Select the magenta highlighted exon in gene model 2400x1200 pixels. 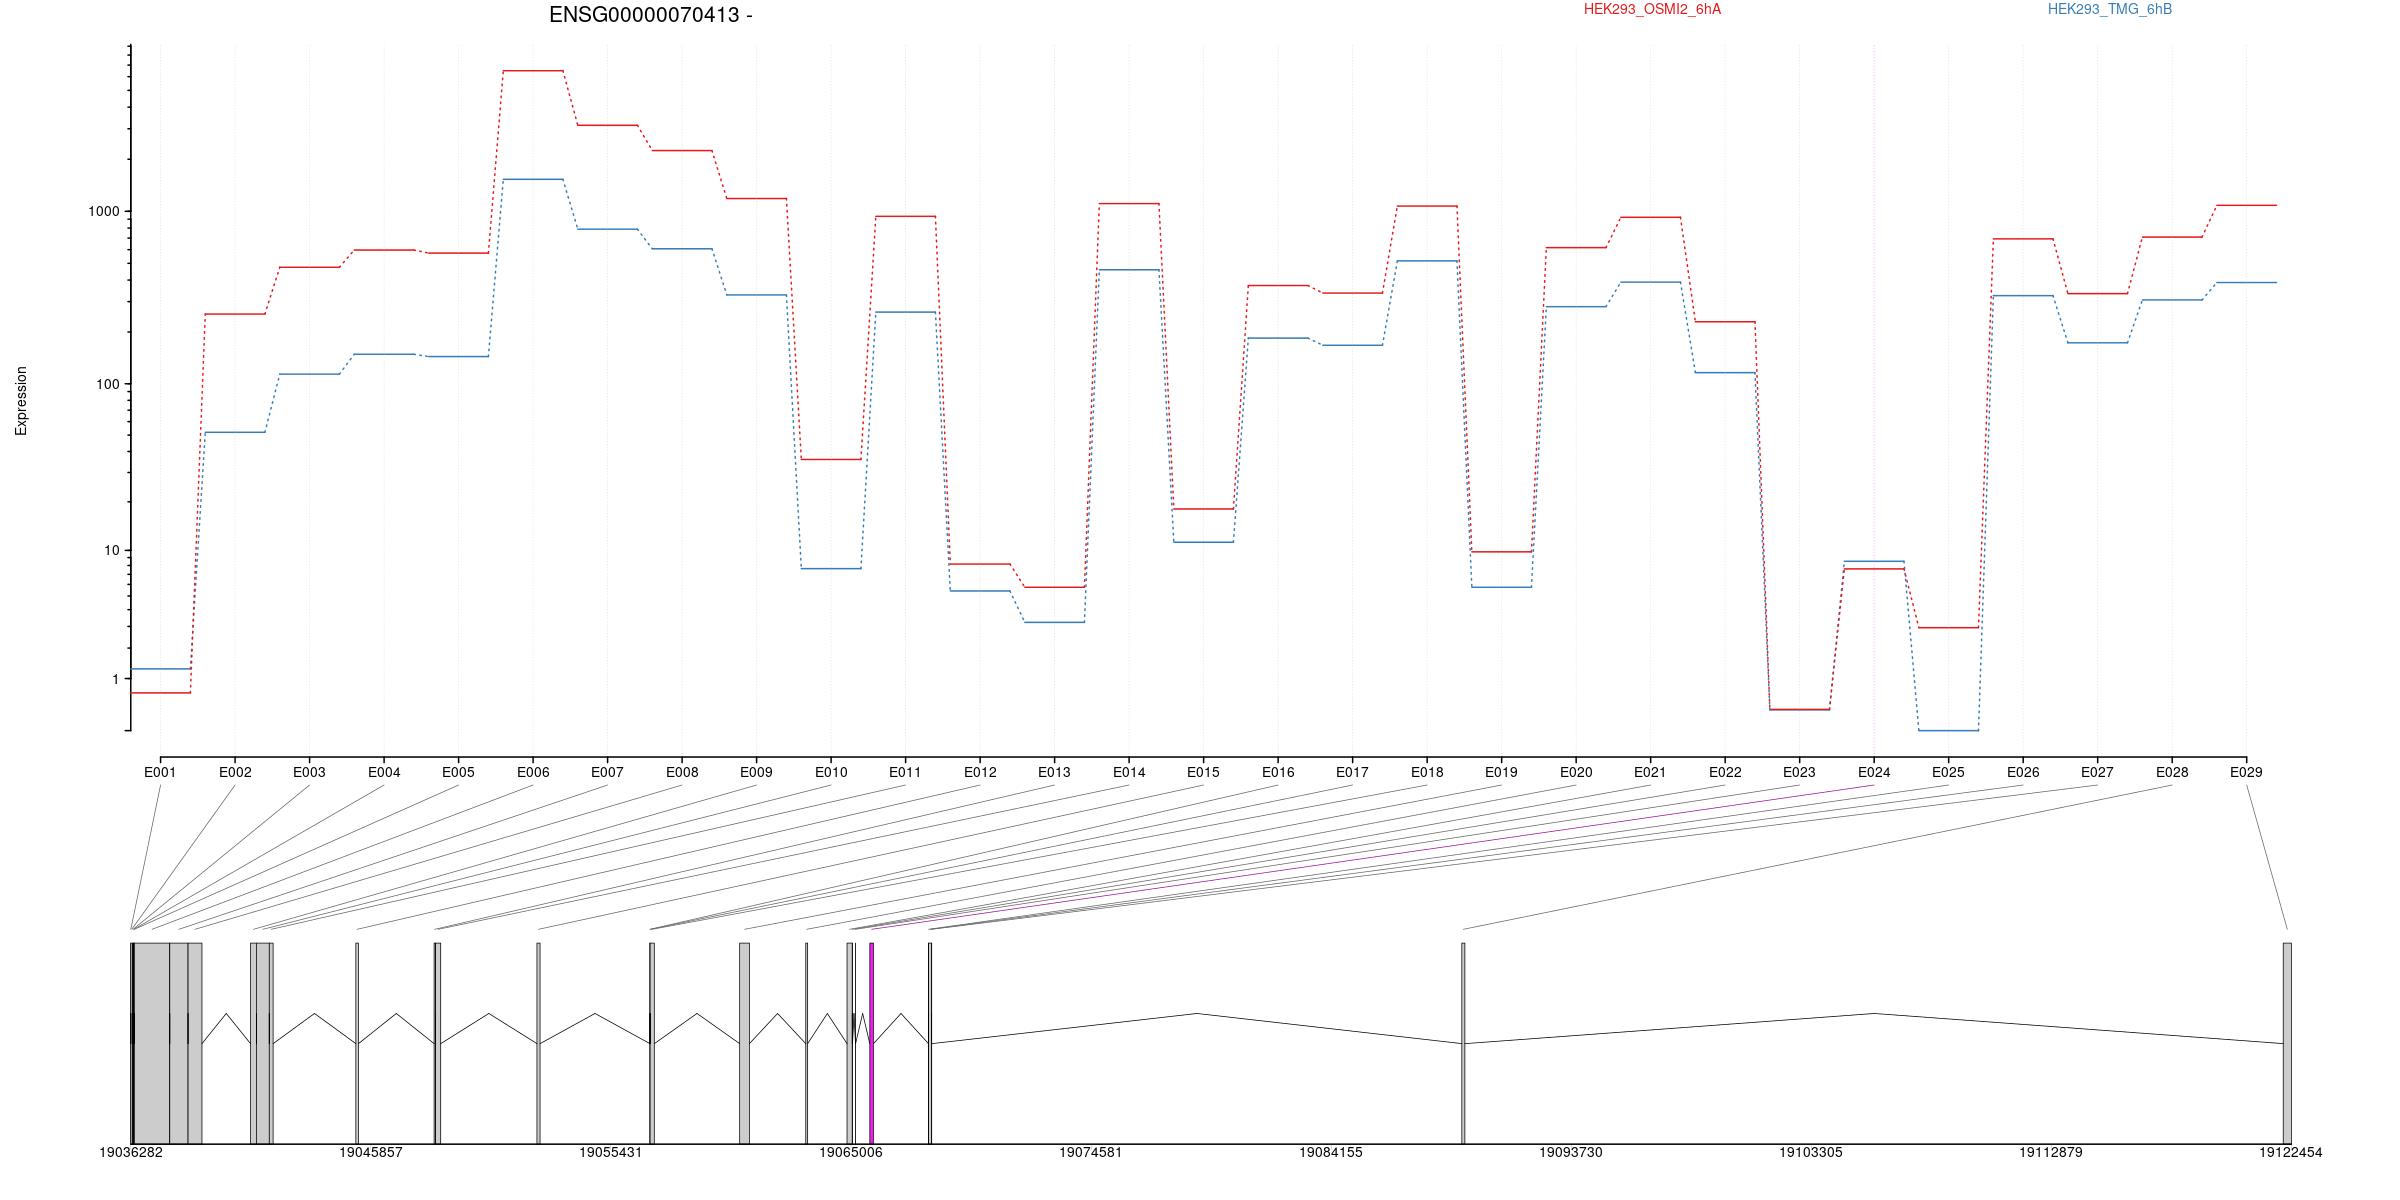pyautogui.click(x=872, y=1043)
